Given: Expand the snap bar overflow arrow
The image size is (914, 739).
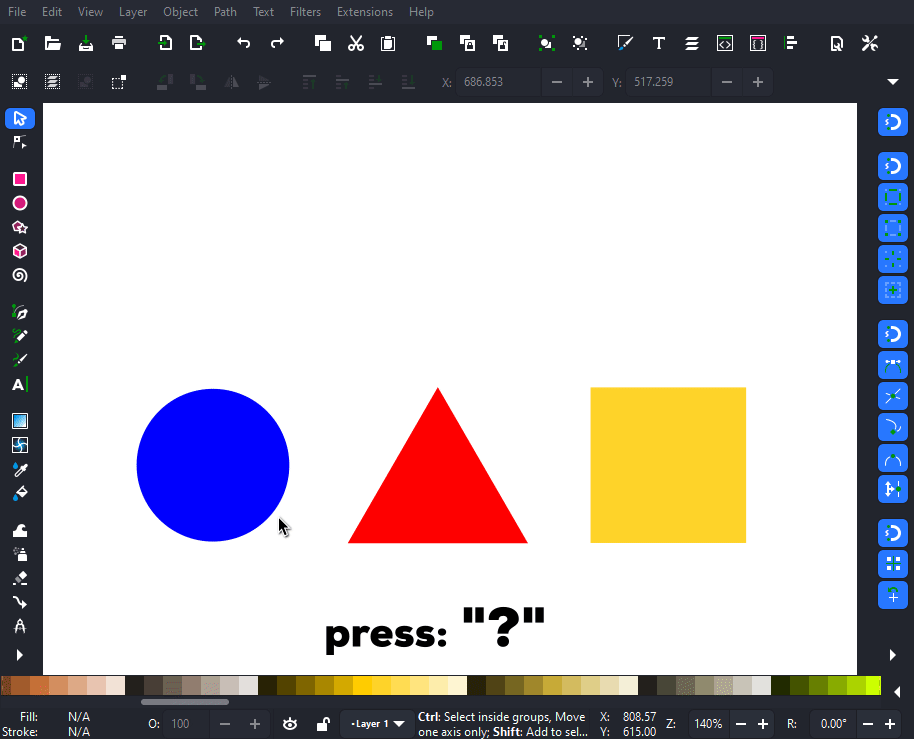Looking at the screenshot, I should [x=893, y=655].
